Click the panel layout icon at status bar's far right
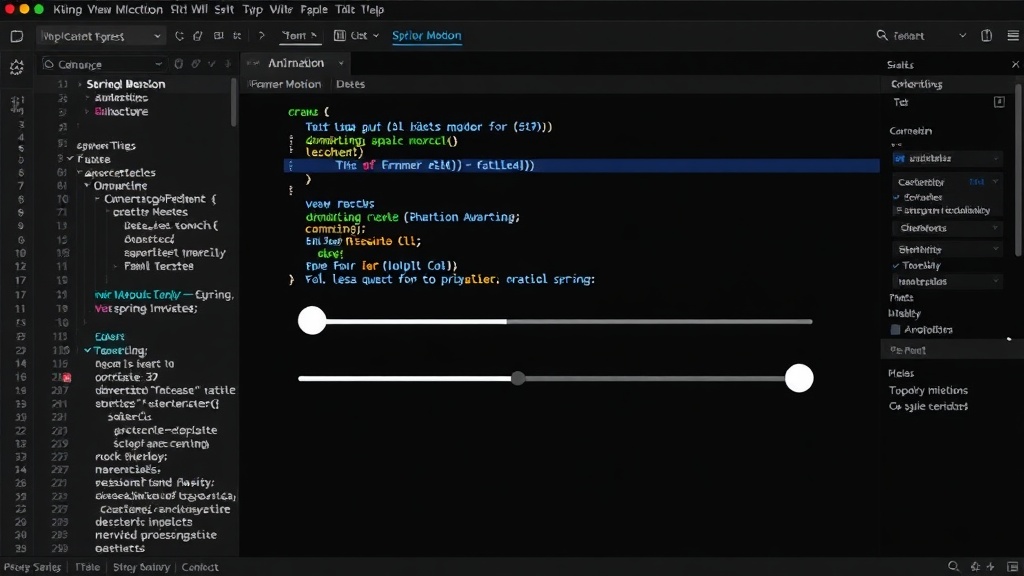 click(1013, 566)
